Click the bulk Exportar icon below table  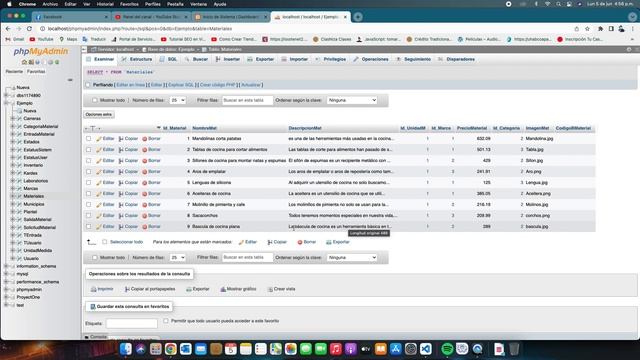(329, 242)
